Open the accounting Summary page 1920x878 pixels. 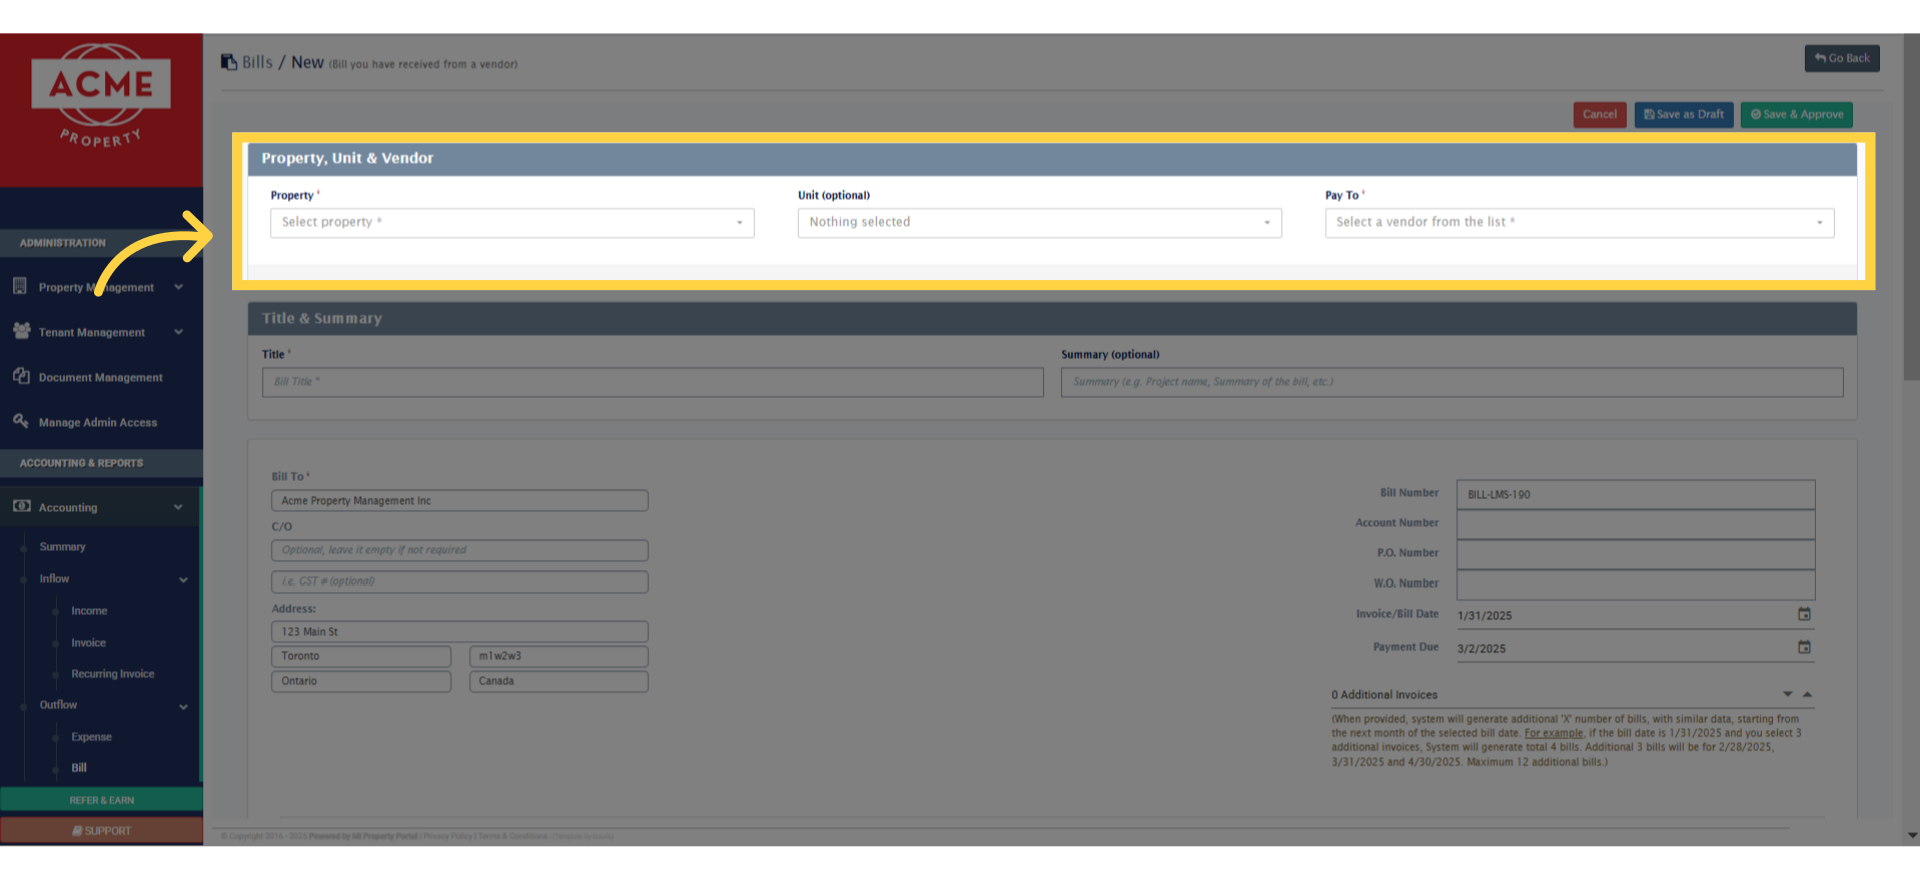(x=62, y=547)
